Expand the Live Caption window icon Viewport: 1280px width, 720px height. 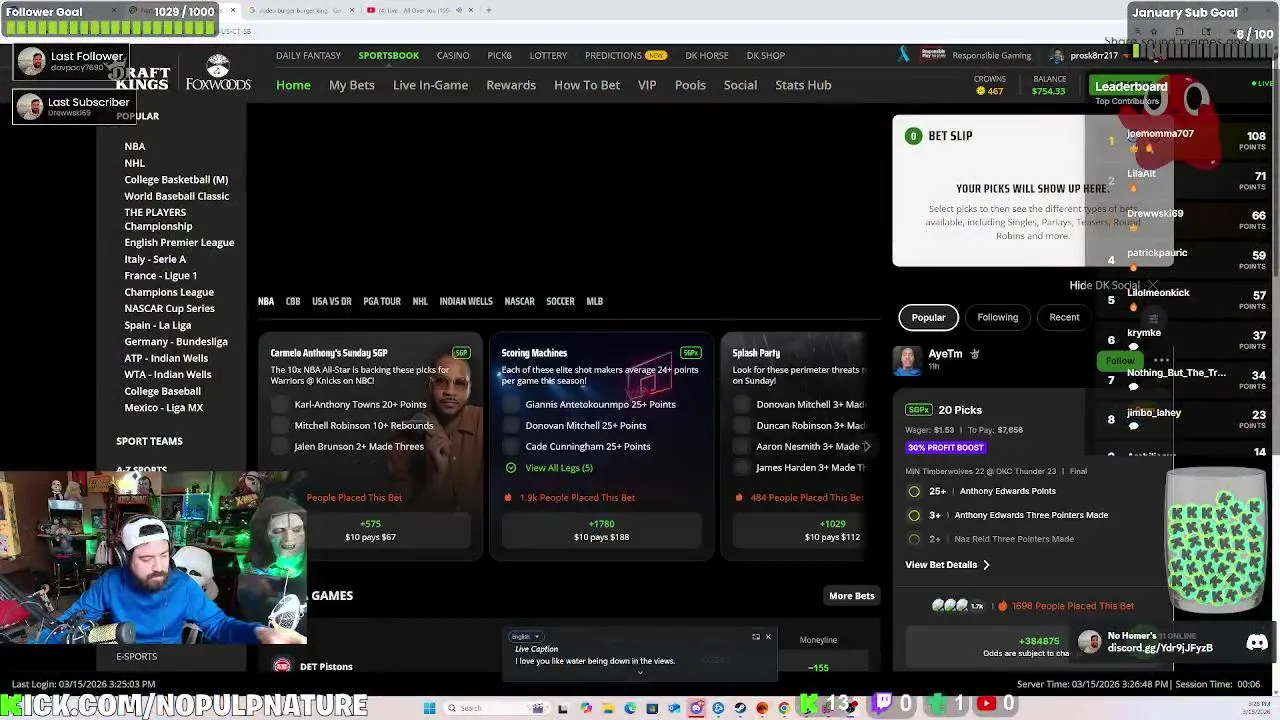pos(756,637)
